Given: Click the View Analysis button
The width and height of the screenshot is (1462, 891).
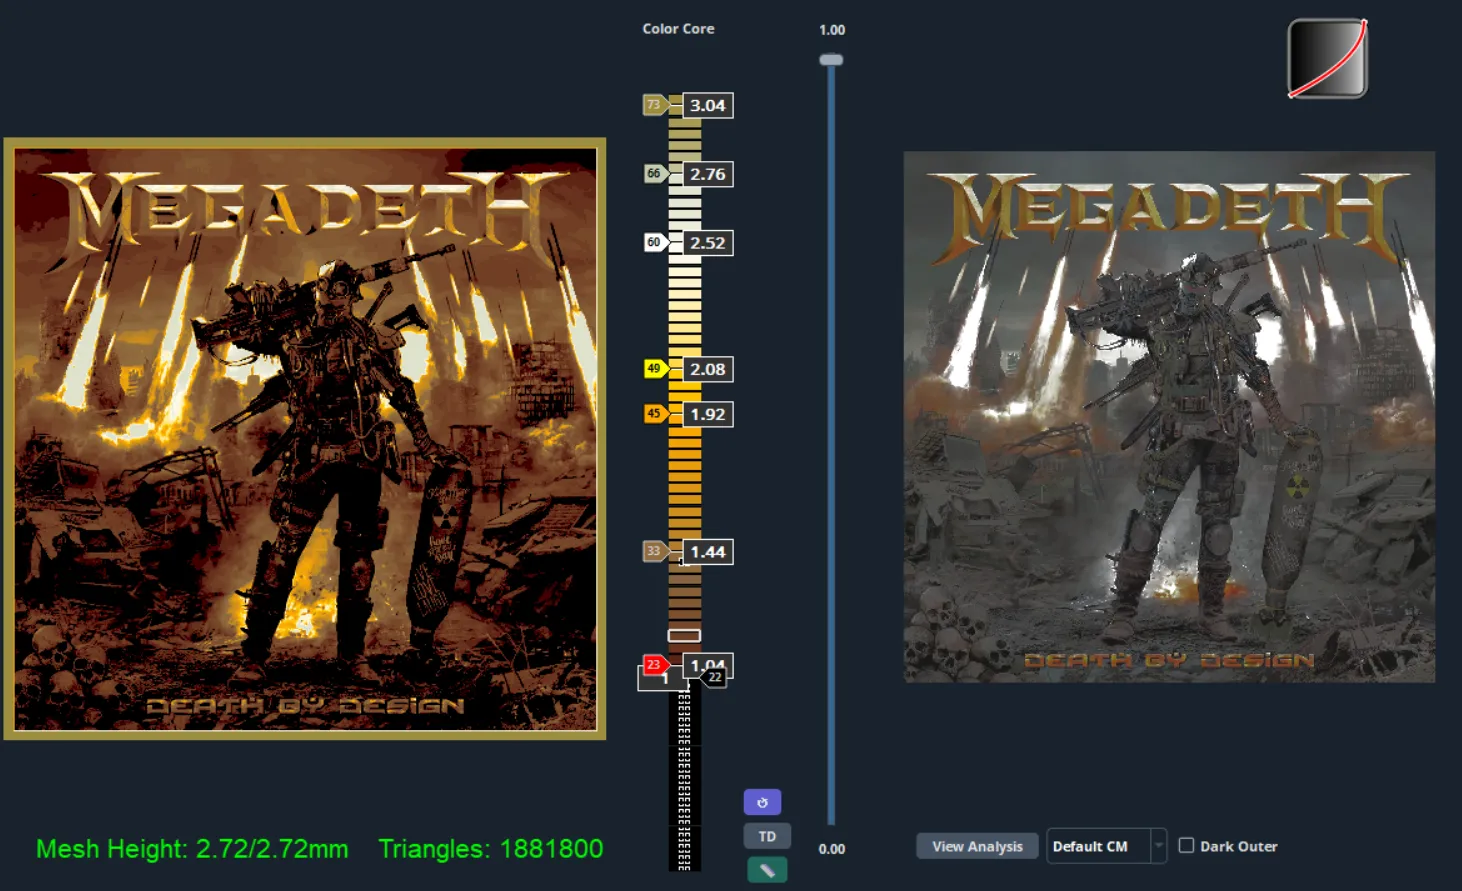Looking at the screenshot, I should [977, 846].
